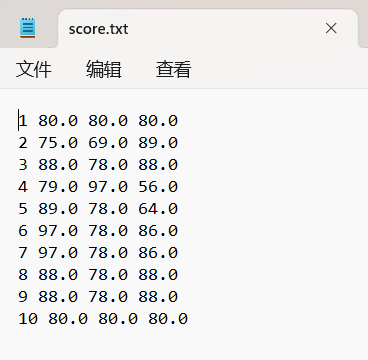Click the line '8 88.0 78.0 88.0'

point(98,275)
